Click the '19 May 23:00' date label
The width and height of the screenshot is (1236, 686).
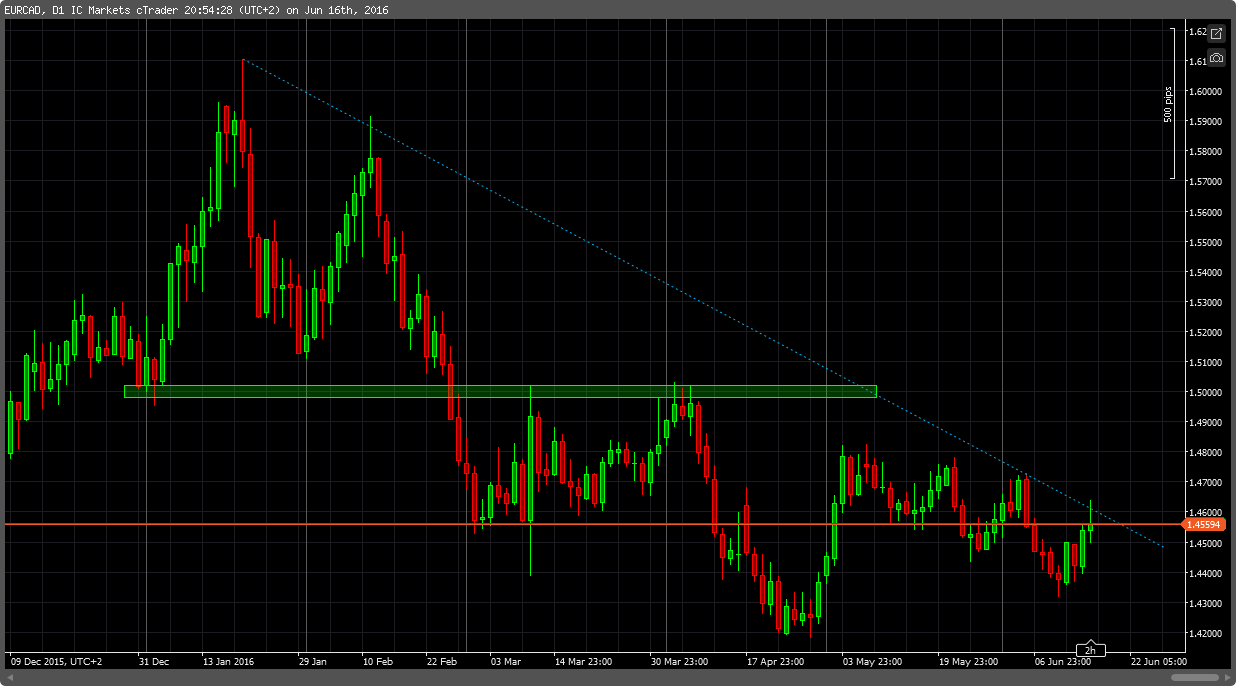pos(968,661)
